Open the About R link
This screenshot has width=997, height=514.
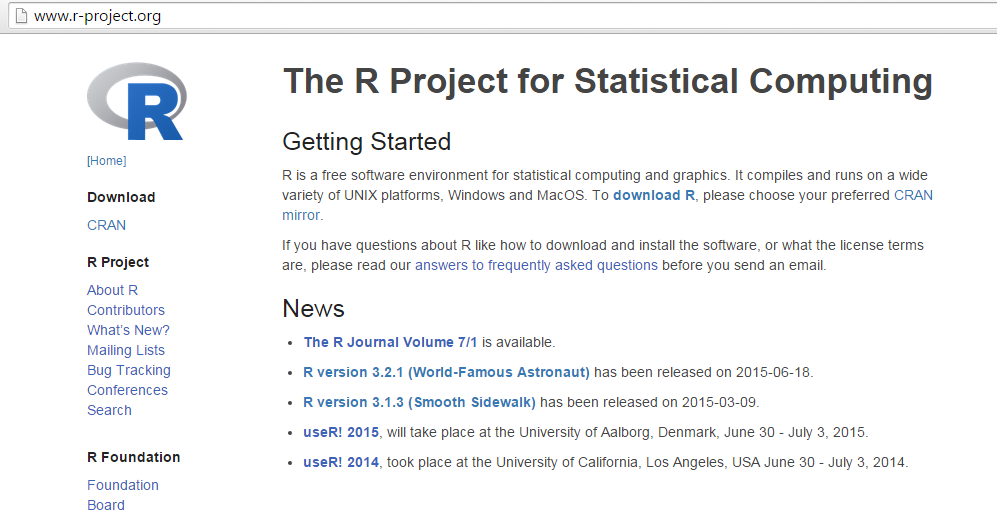[x=113, y=290]
